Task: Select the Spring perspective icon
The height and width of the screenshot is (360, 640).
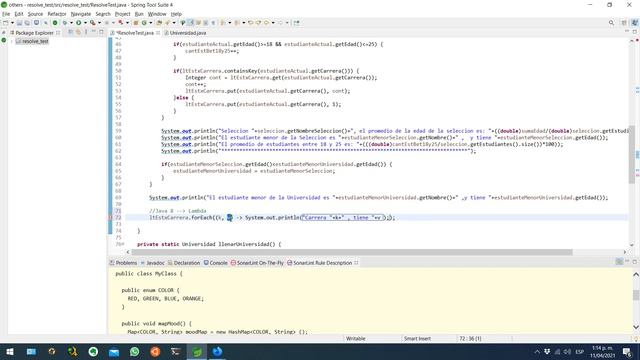Action: 635,23
